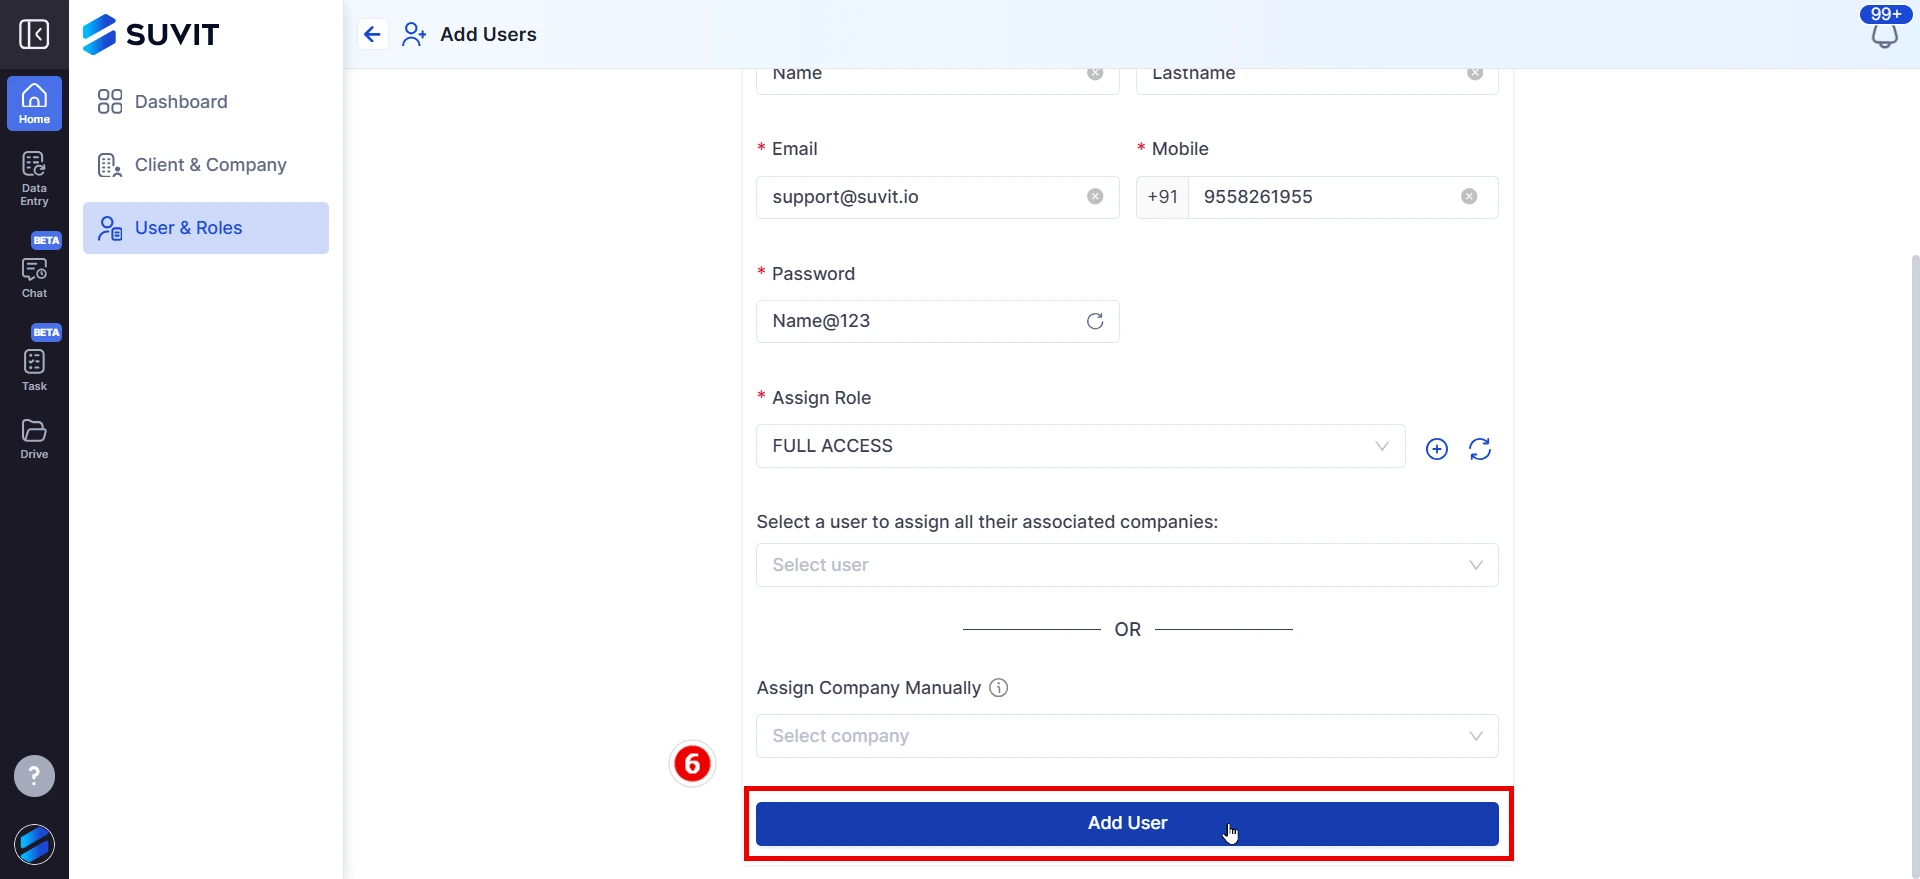
Task: Open the Select company dropdown
Action: (1127, 736)
